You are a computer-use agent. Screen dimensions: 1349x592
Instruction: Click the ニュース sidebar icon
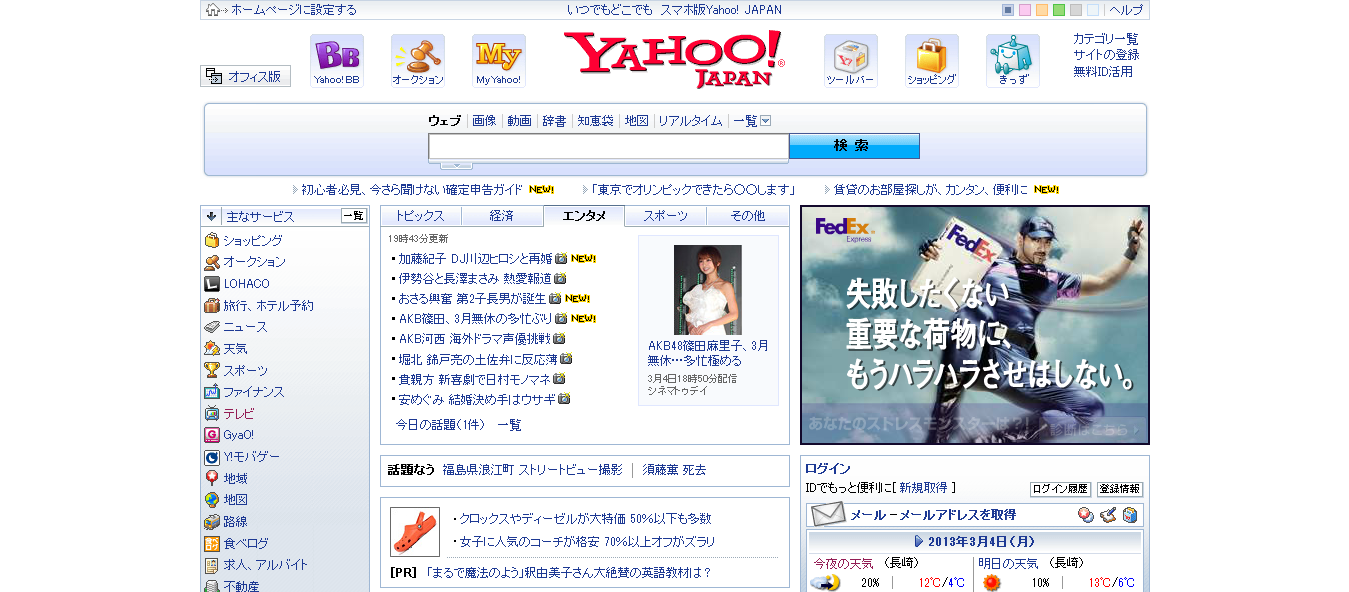(212, 327)
